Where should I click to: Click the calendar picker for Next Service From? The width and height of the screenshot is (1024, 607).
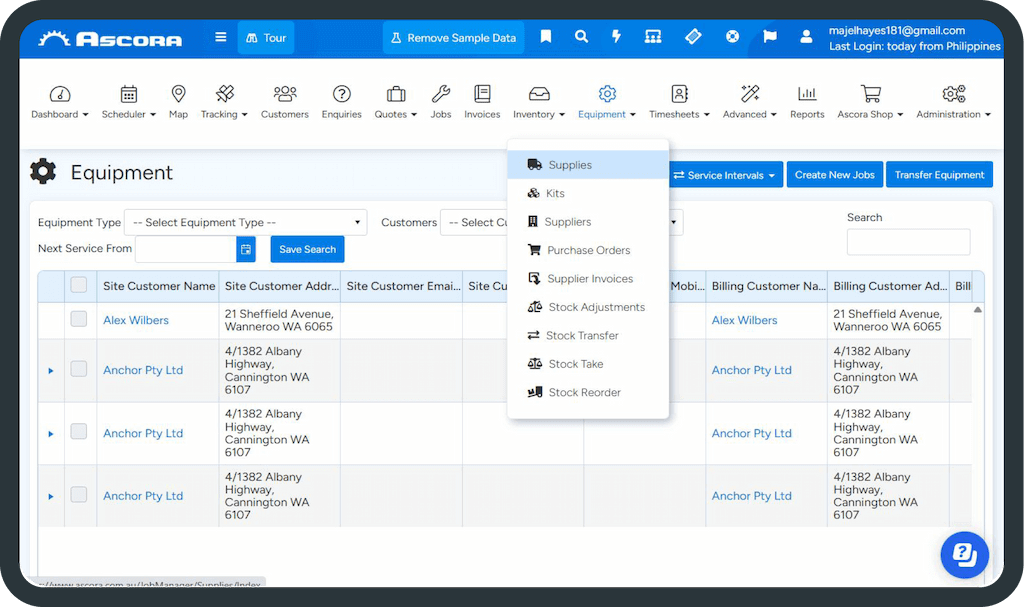[246, 250]
